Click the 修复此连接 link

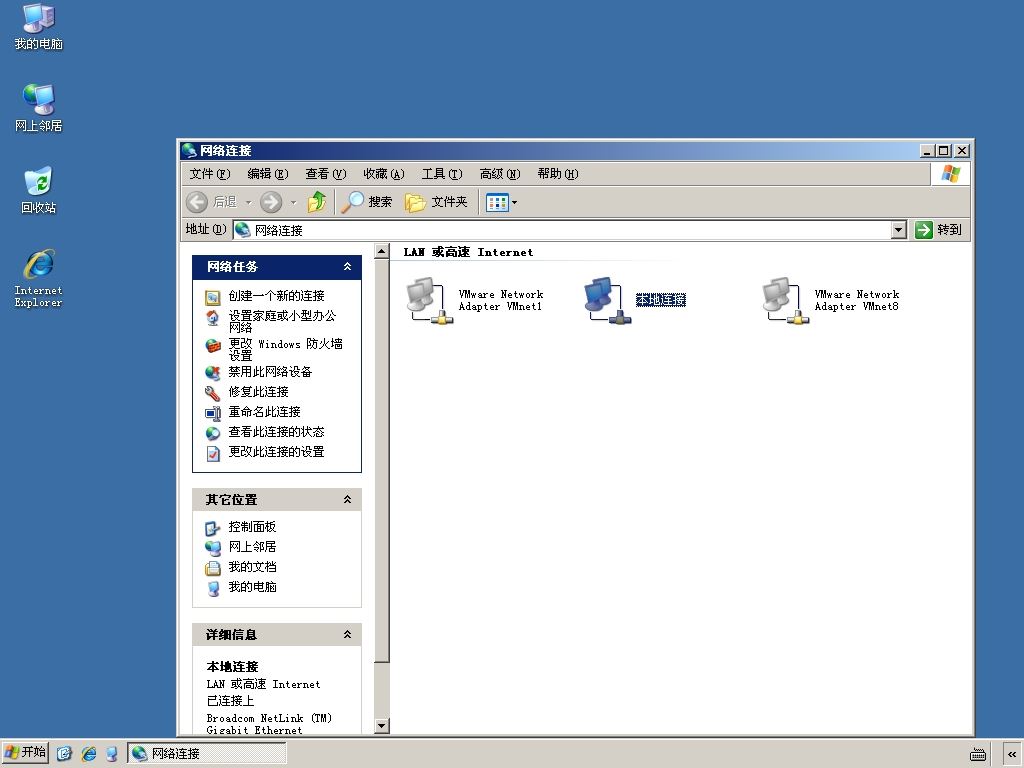(x=258, y=392)
